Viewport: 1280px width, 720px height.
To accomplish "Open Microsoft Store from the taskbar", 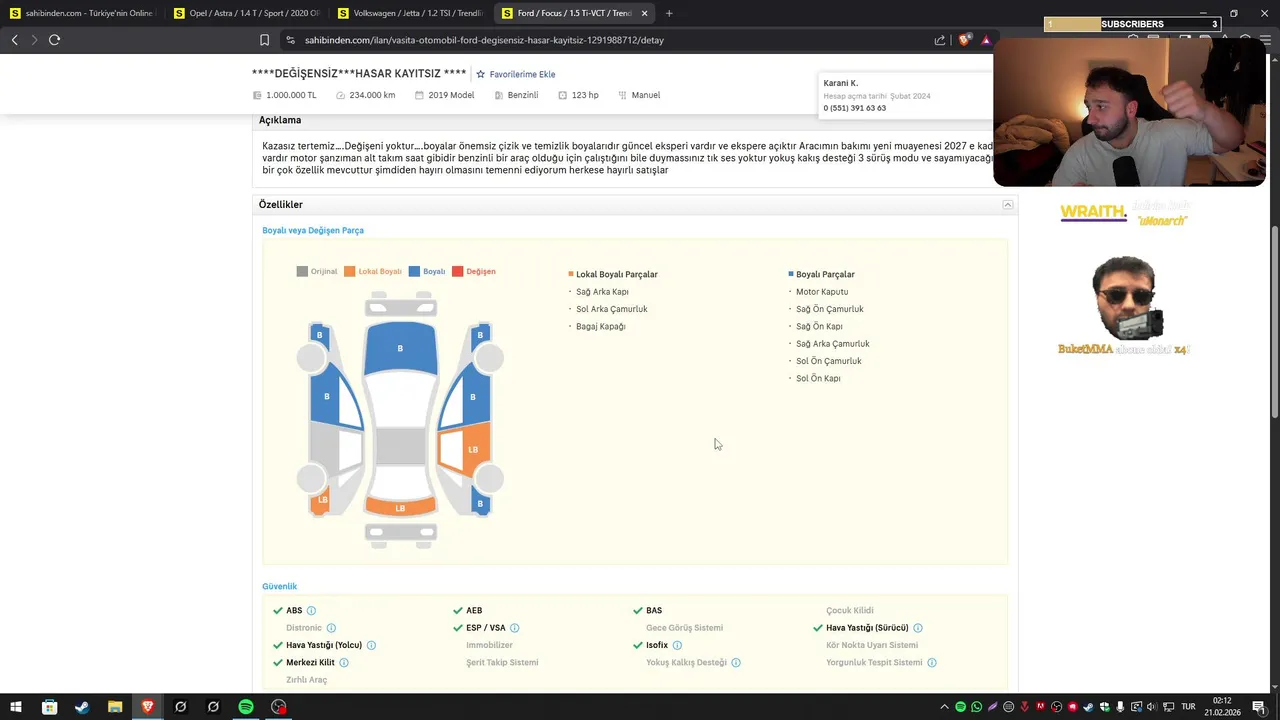I will 49,707.
